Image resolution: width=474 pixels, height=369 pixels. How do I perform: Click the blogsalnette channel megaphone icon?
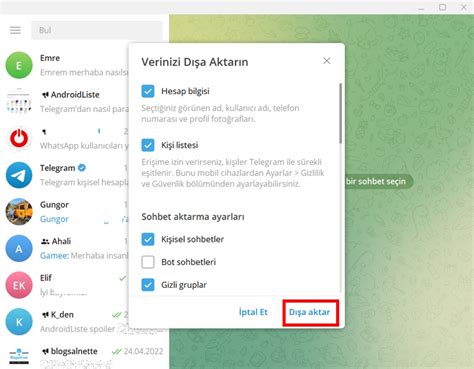(x=45, y=351)
